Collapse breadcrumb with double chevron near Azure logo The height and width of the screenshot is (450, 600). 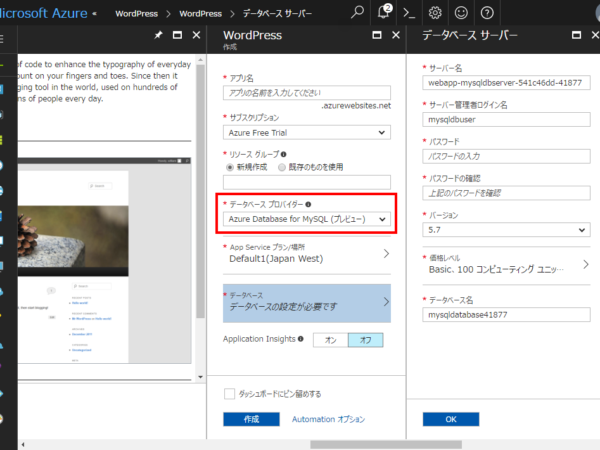coord(95,14)
